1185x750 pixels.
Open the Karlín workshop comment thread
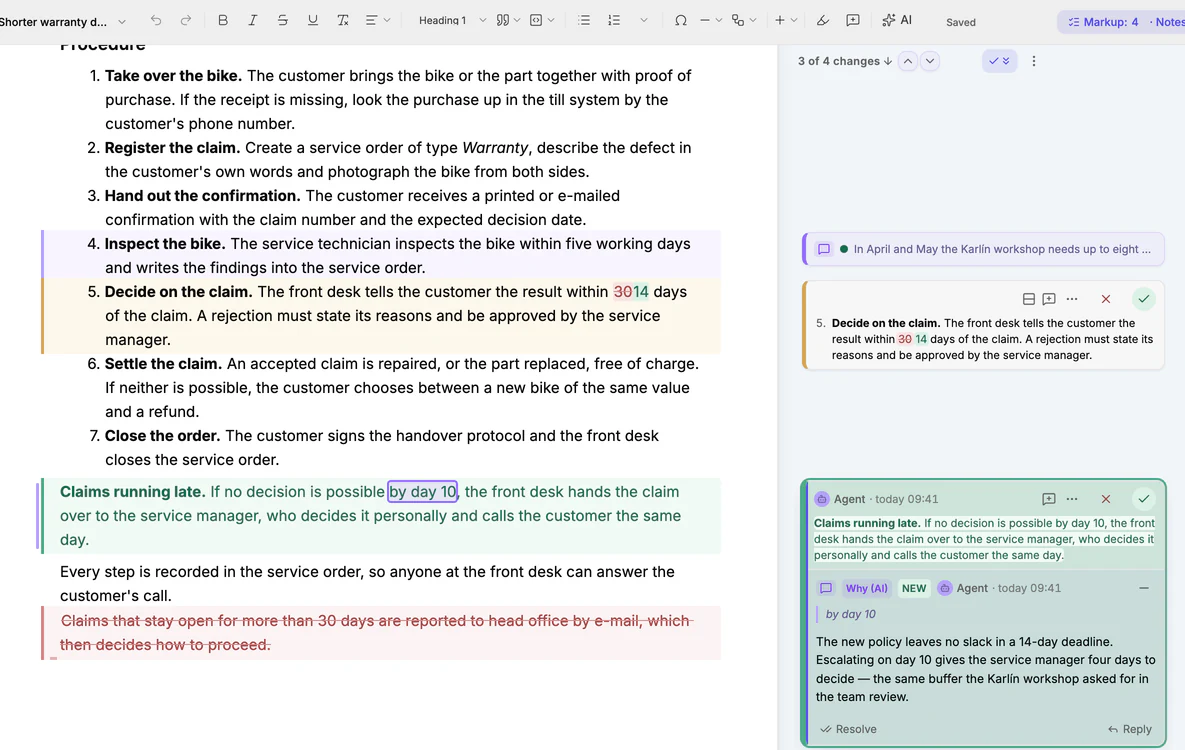pos(983,249)
